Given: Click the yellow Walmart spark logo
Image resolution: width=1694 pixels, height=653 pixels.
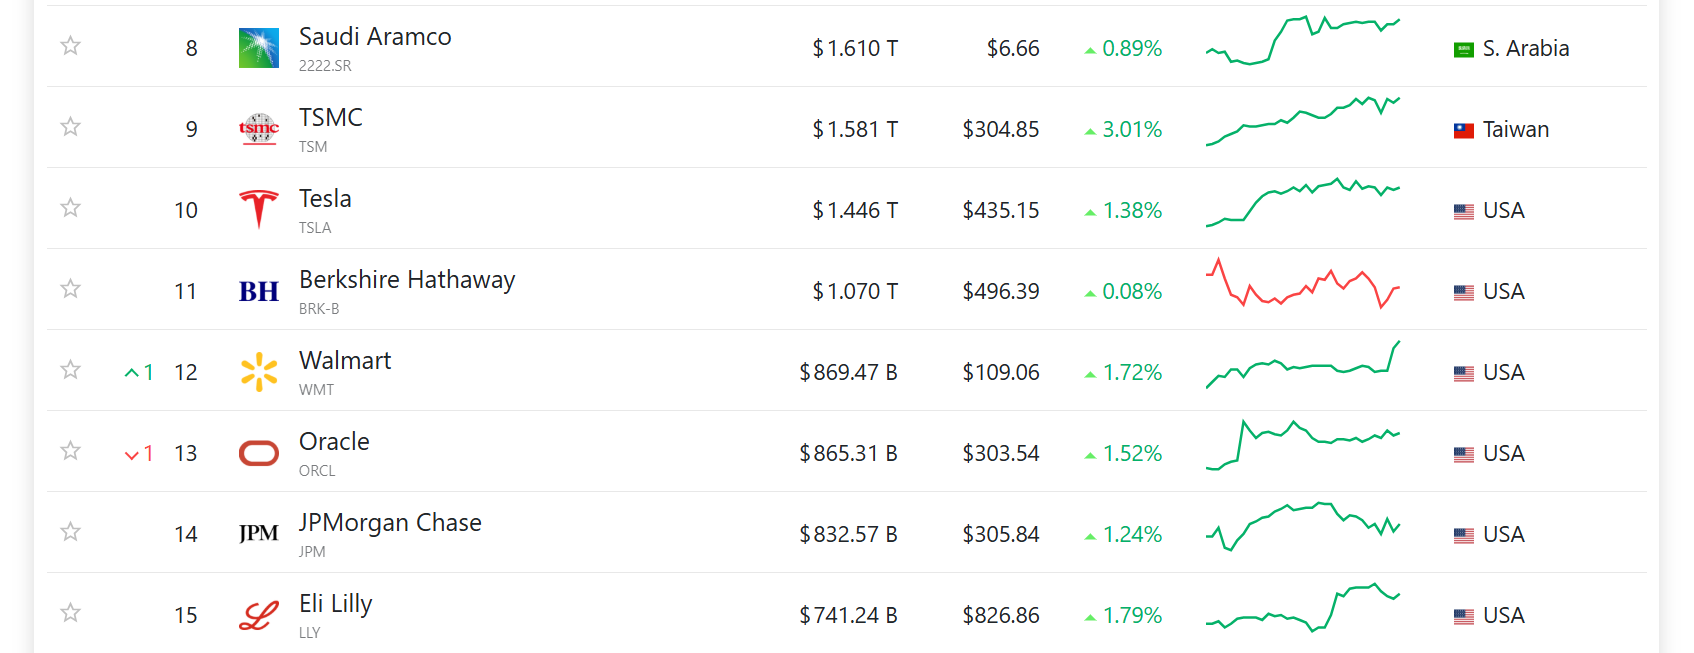Looking at the screenshot, I should tap(259, 372).
